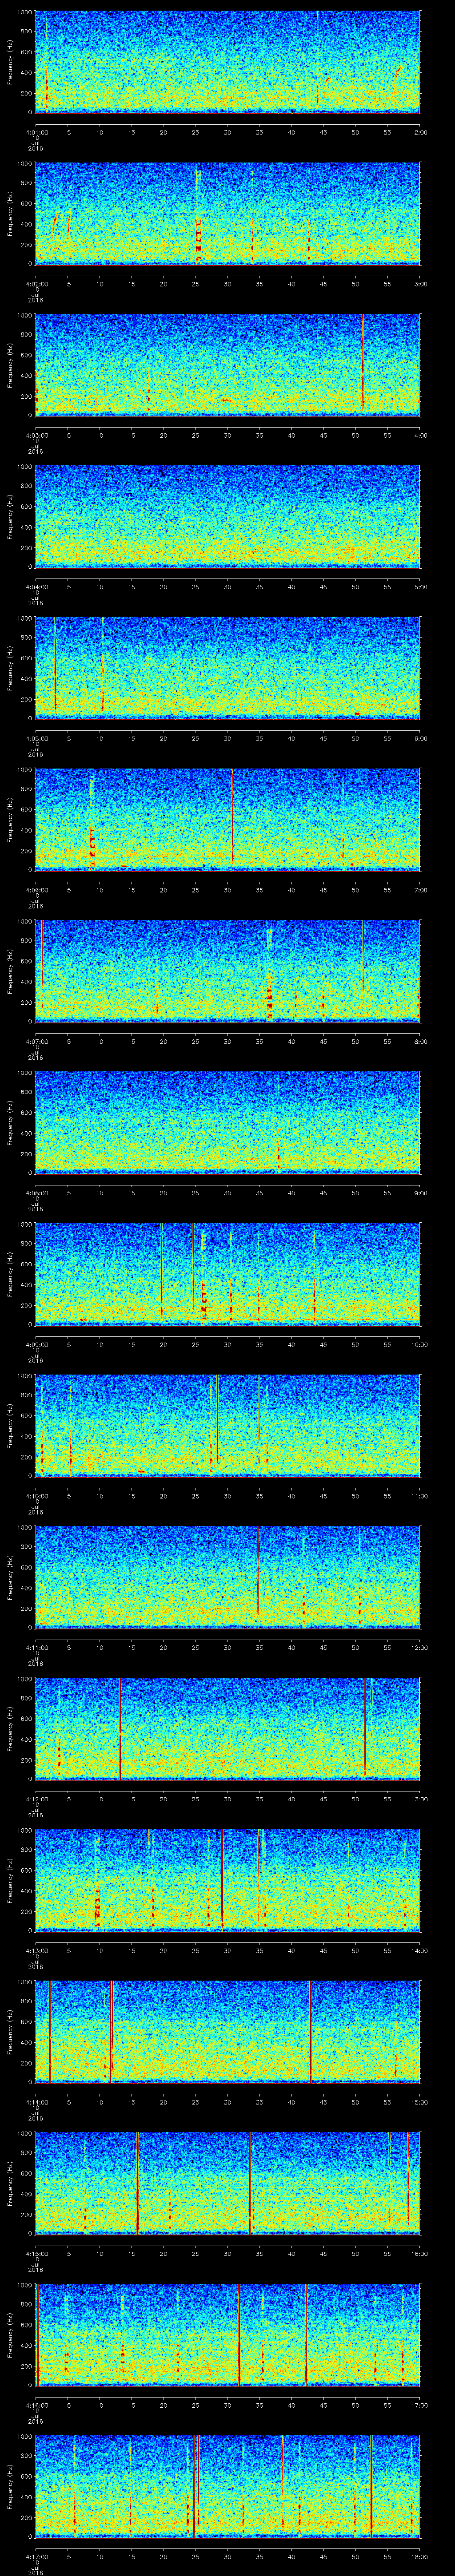
Task: Click the '18:00' end time label
Action: (420, 2556)
